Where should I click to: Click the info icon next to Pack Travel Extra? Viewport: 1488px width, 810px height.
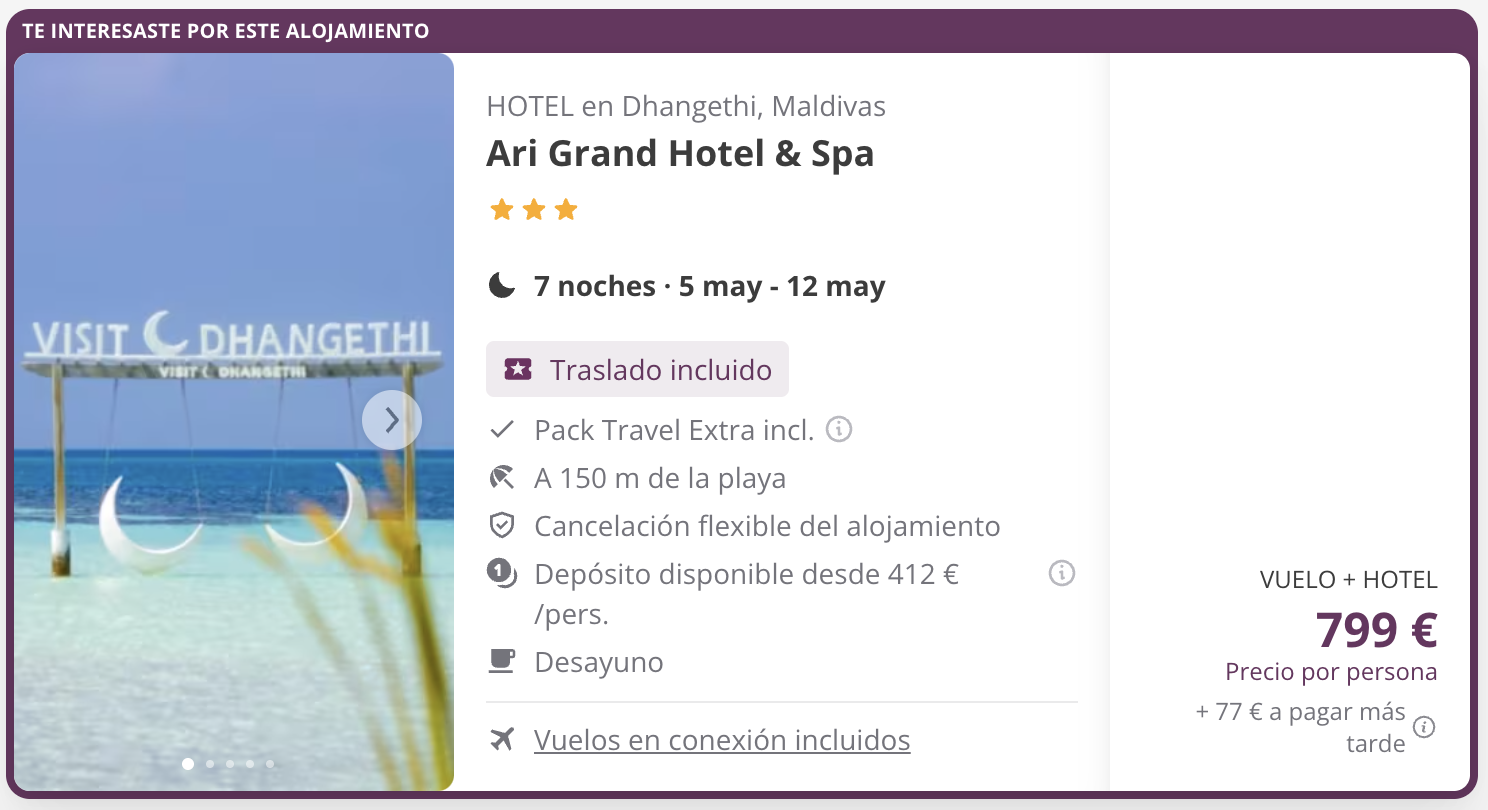point(839,430)
